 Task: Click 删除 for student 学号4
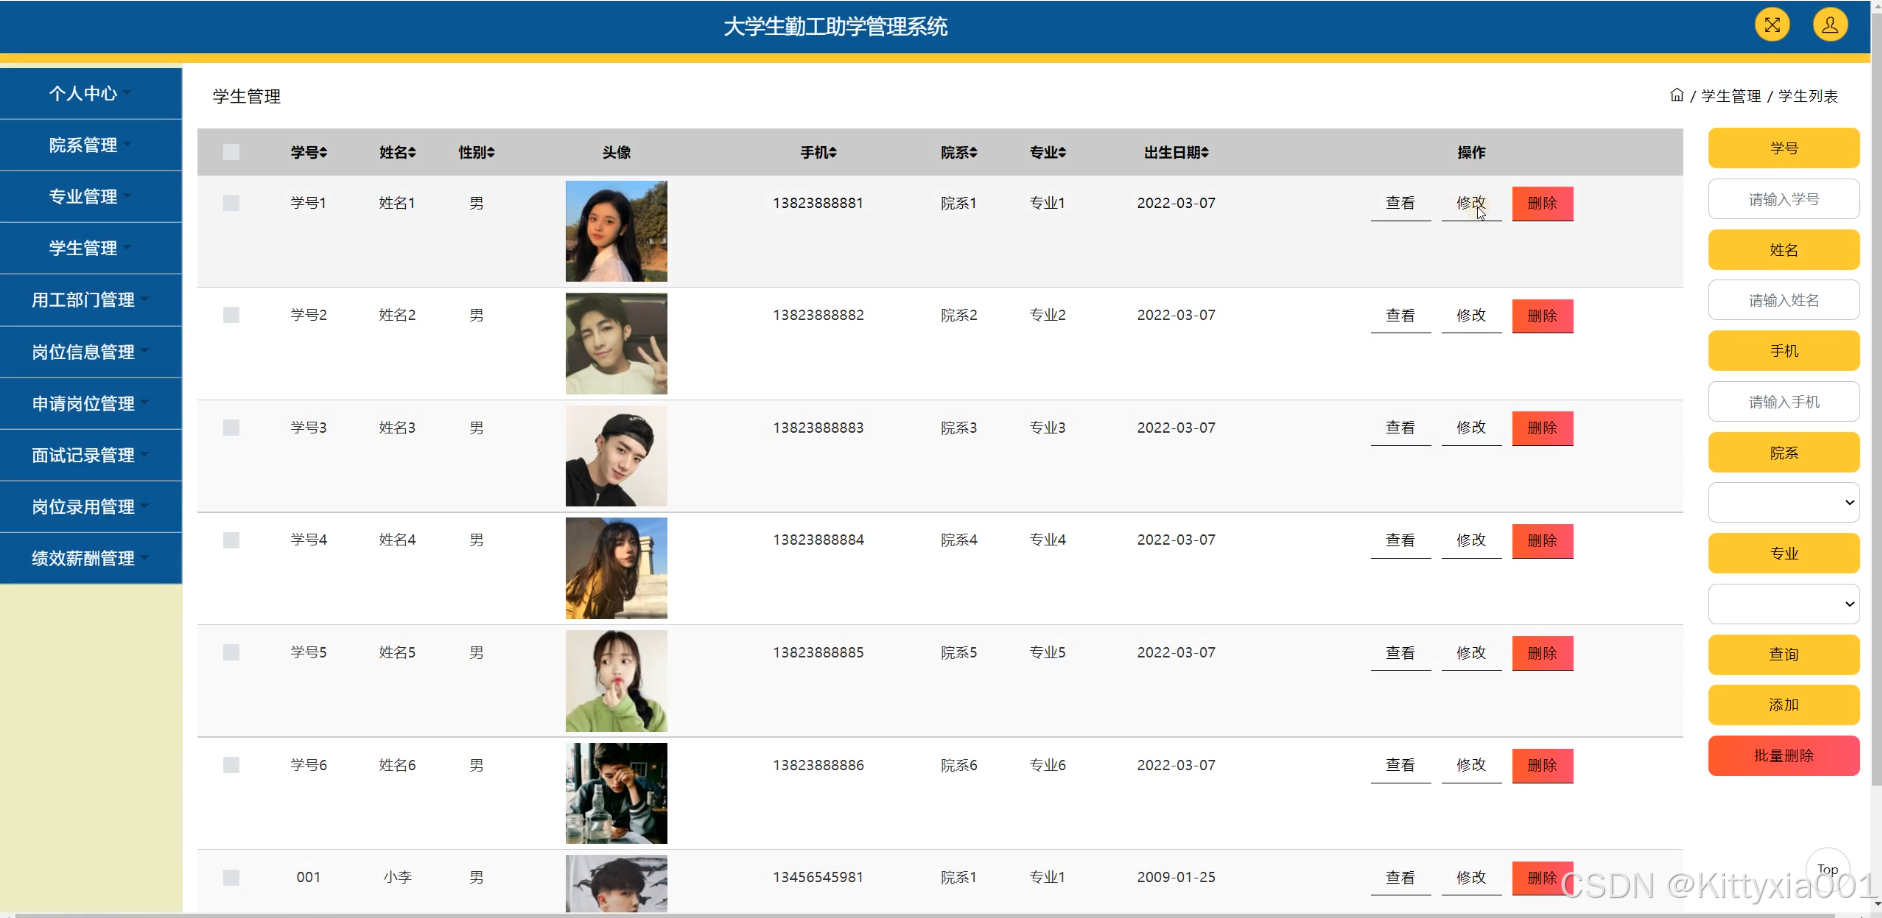tap(1542, 541)
